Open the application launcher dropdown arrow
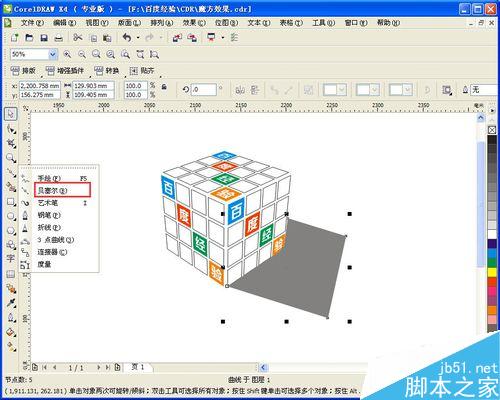Viewport: 500px width, 400px height. tap(222, 38)
